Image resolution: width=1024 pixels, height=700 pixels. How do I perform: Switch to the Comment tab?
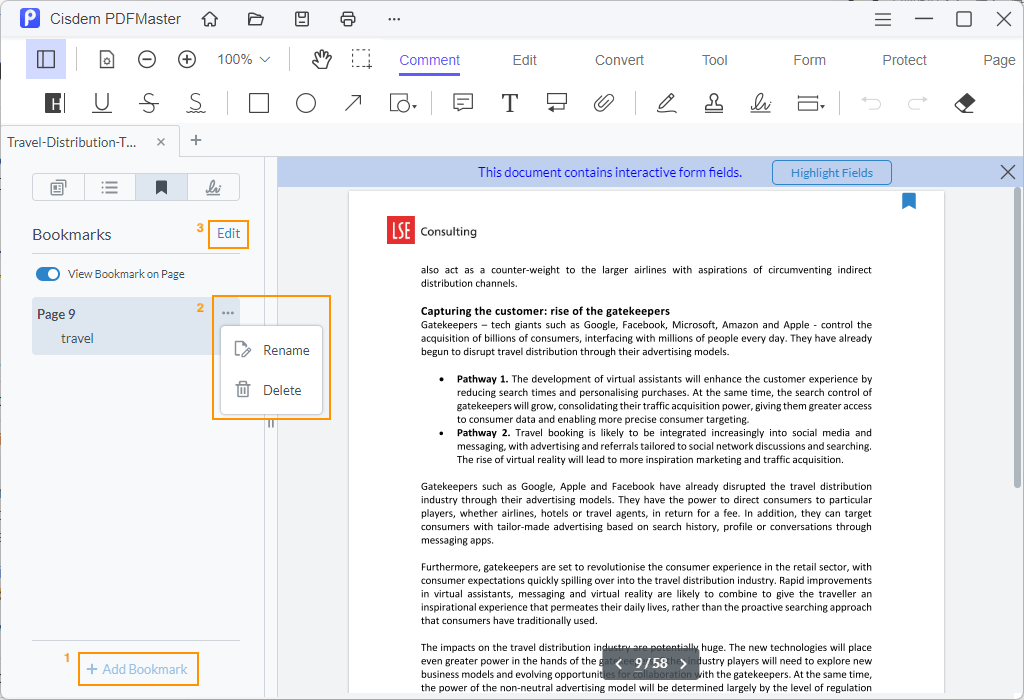[x=429, y=60]
